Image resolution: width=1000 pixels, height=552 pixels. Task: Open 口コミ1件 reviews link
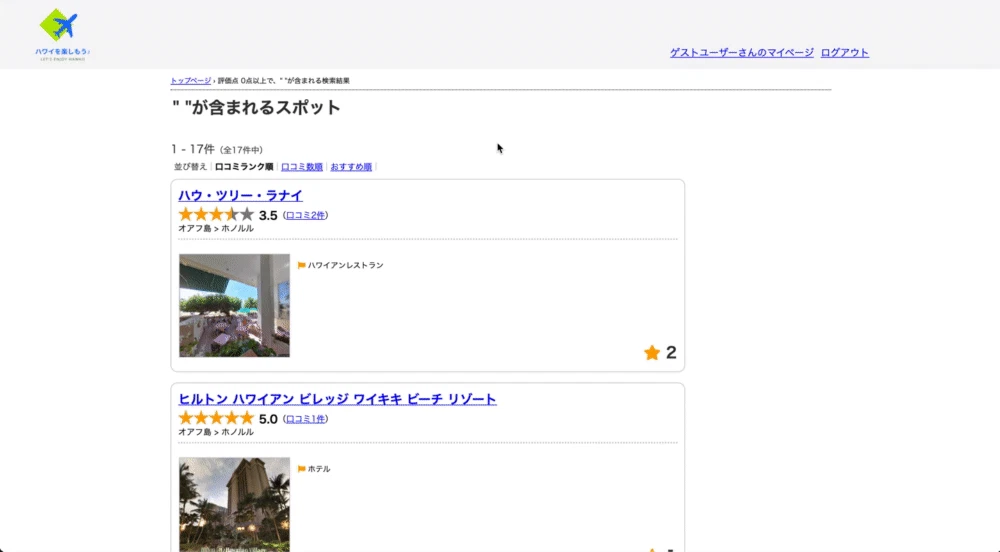[x=305, y=419]
